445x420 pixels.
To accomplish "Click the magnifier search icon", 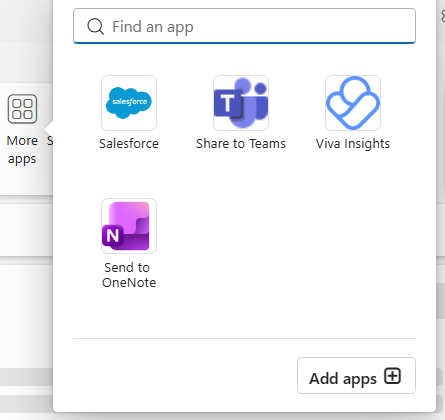I will pos(96,26).
